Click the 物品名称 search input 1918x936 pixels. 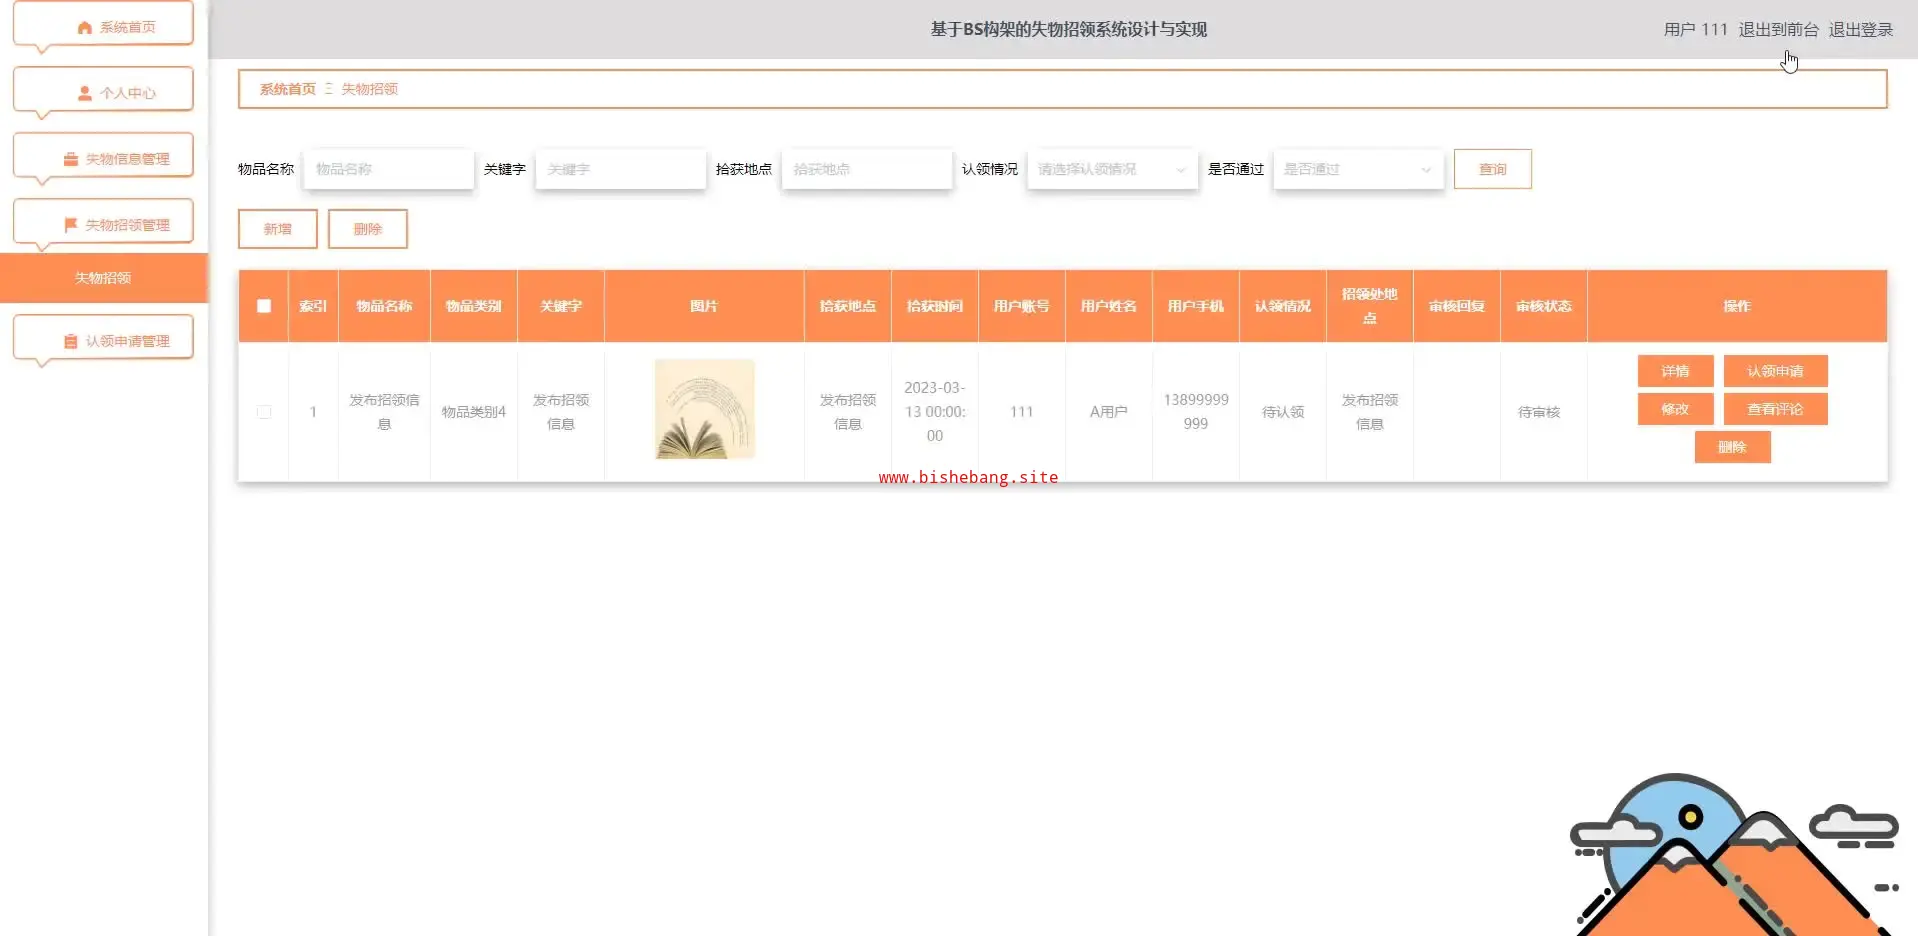[x=389, y=170]
